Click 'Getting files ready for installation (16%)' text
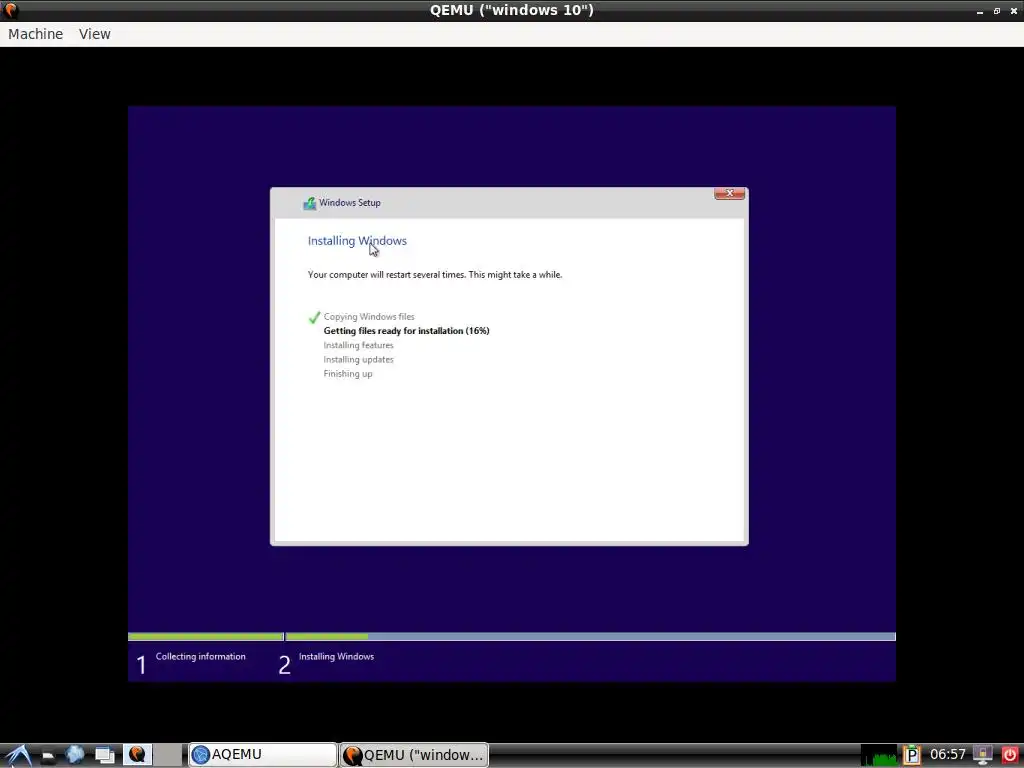 [x=406, y=331]
